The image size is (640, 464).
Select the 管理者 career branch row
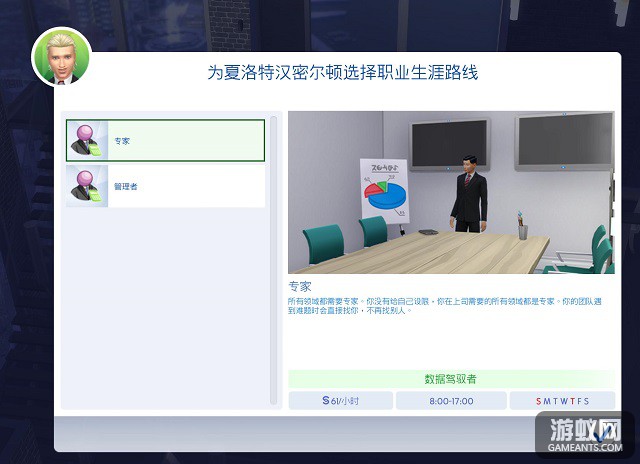click(165, 186)
